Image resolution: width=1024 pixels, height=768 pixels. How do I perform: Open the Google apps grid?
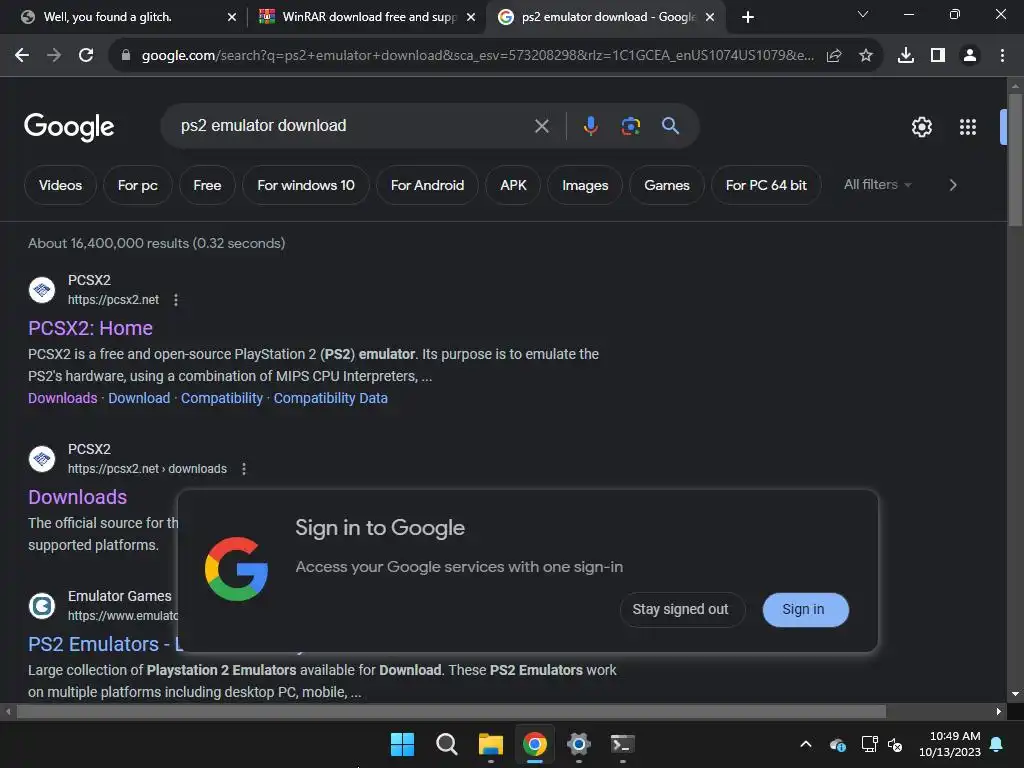[x=968, y=127]
